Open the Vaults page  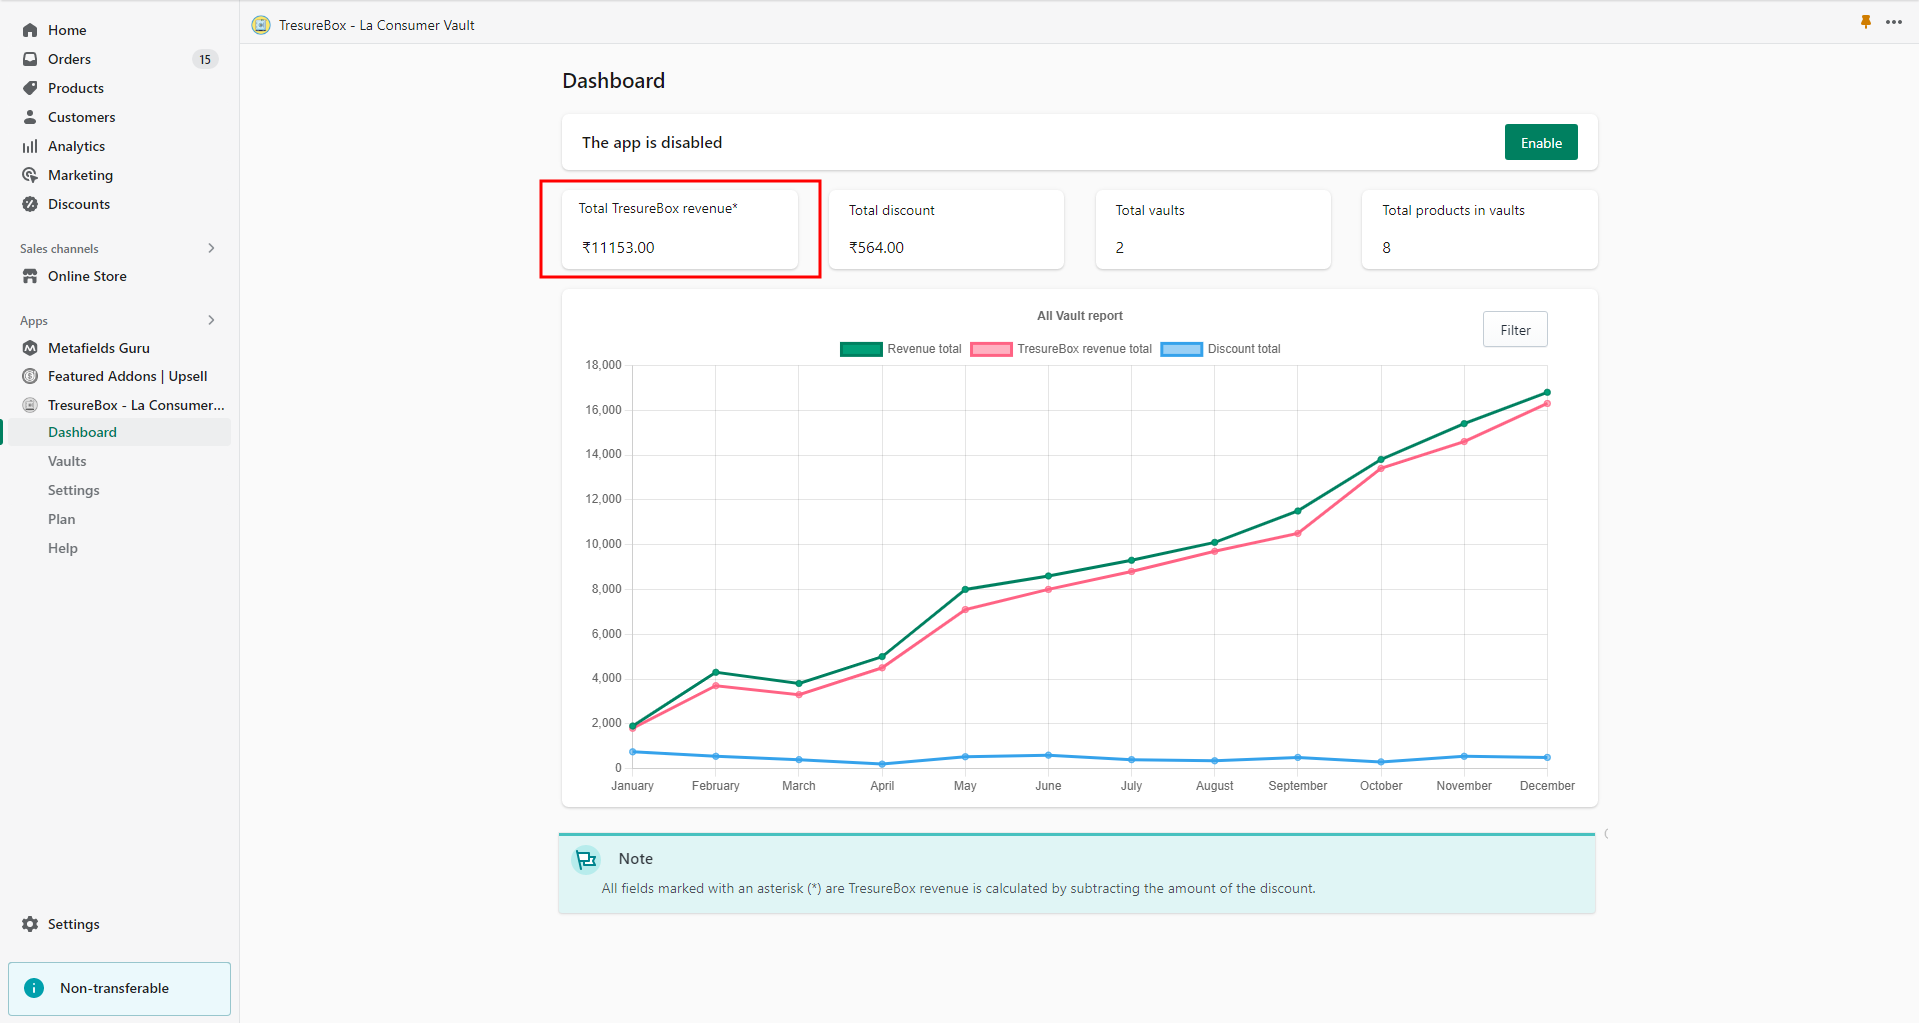coord(67,461)
